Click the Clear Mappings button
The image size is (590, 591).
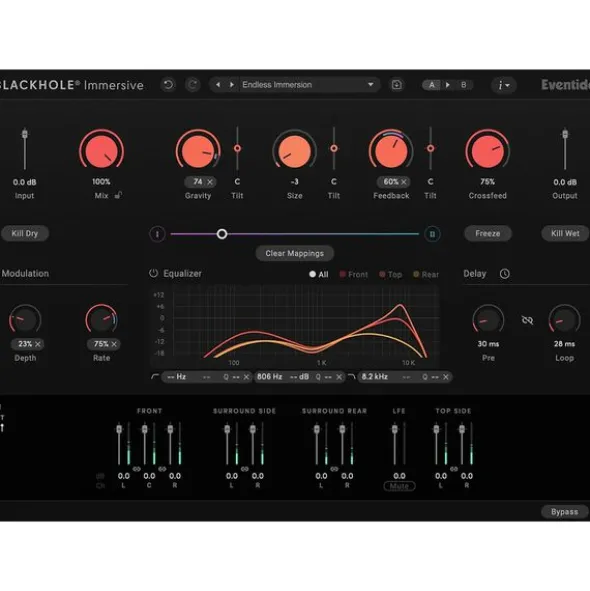[294, 253]
